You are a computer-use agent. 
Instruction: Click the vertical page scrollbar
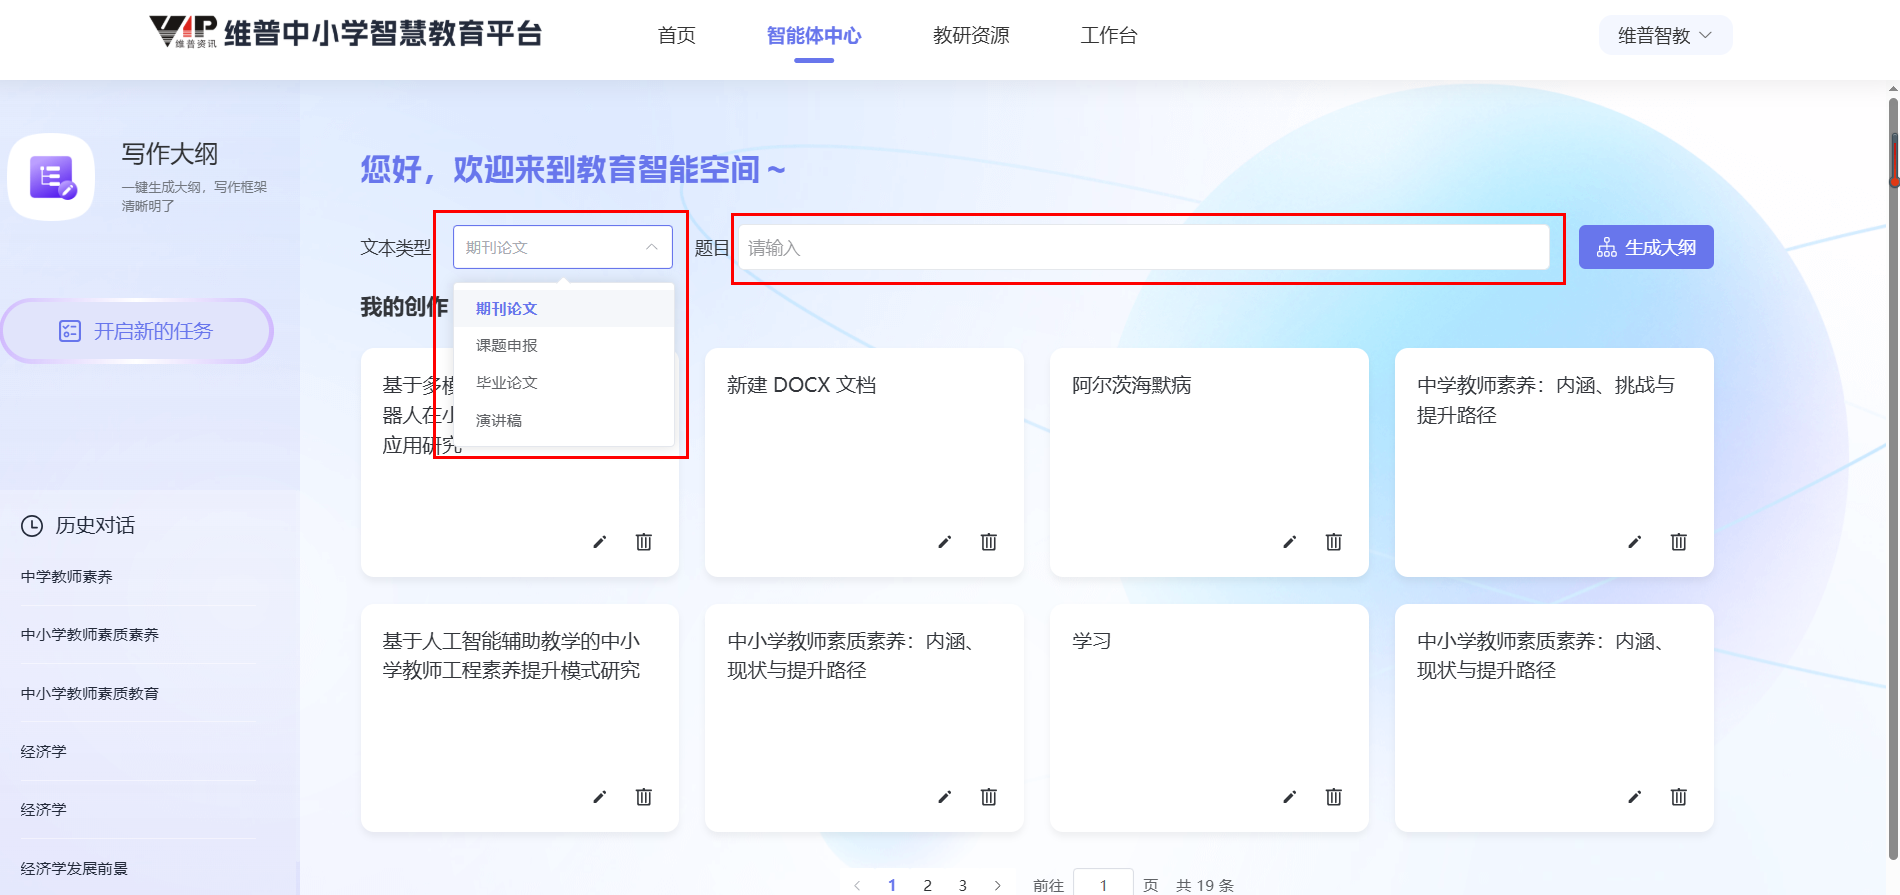pyautogui.click(x=1894, y=480)
